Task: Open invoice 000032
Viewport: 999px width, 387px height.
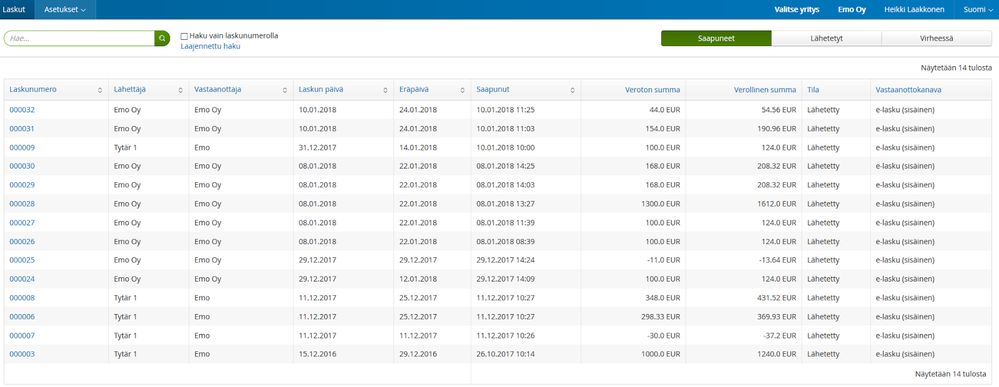Action: [x=22, y=110]
